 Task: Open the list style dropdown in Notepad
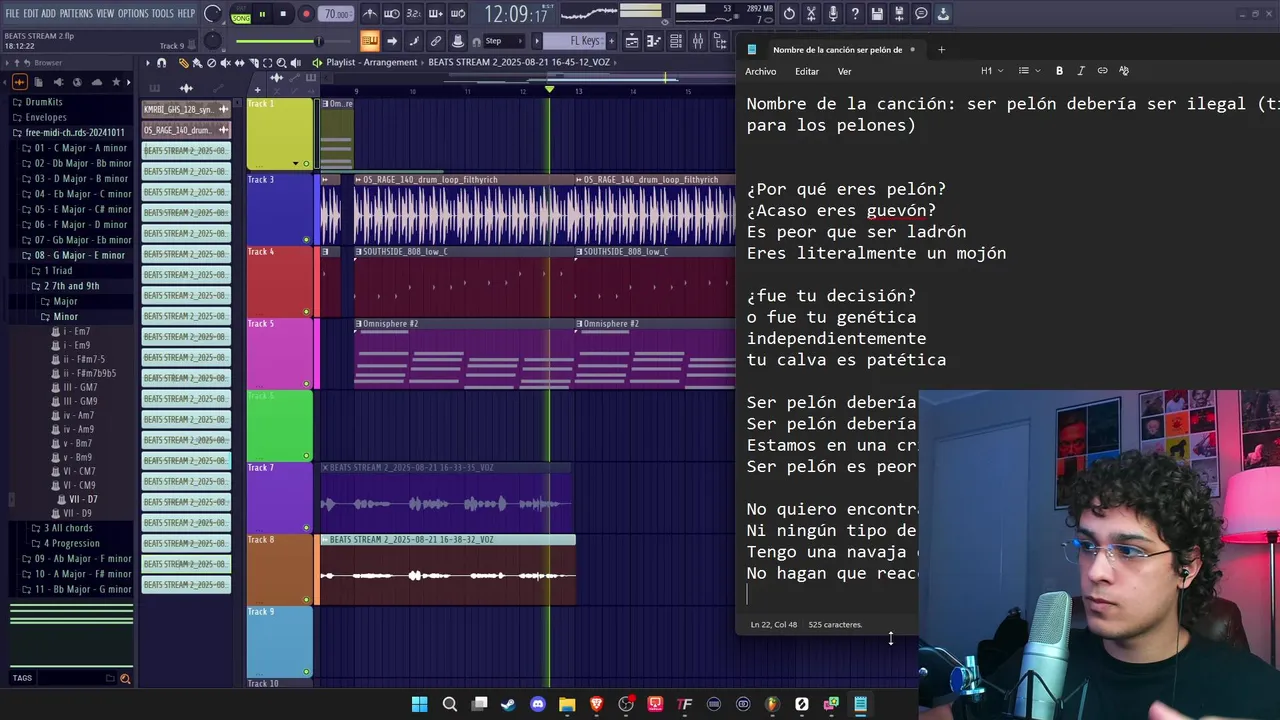tap(1028, 71)
